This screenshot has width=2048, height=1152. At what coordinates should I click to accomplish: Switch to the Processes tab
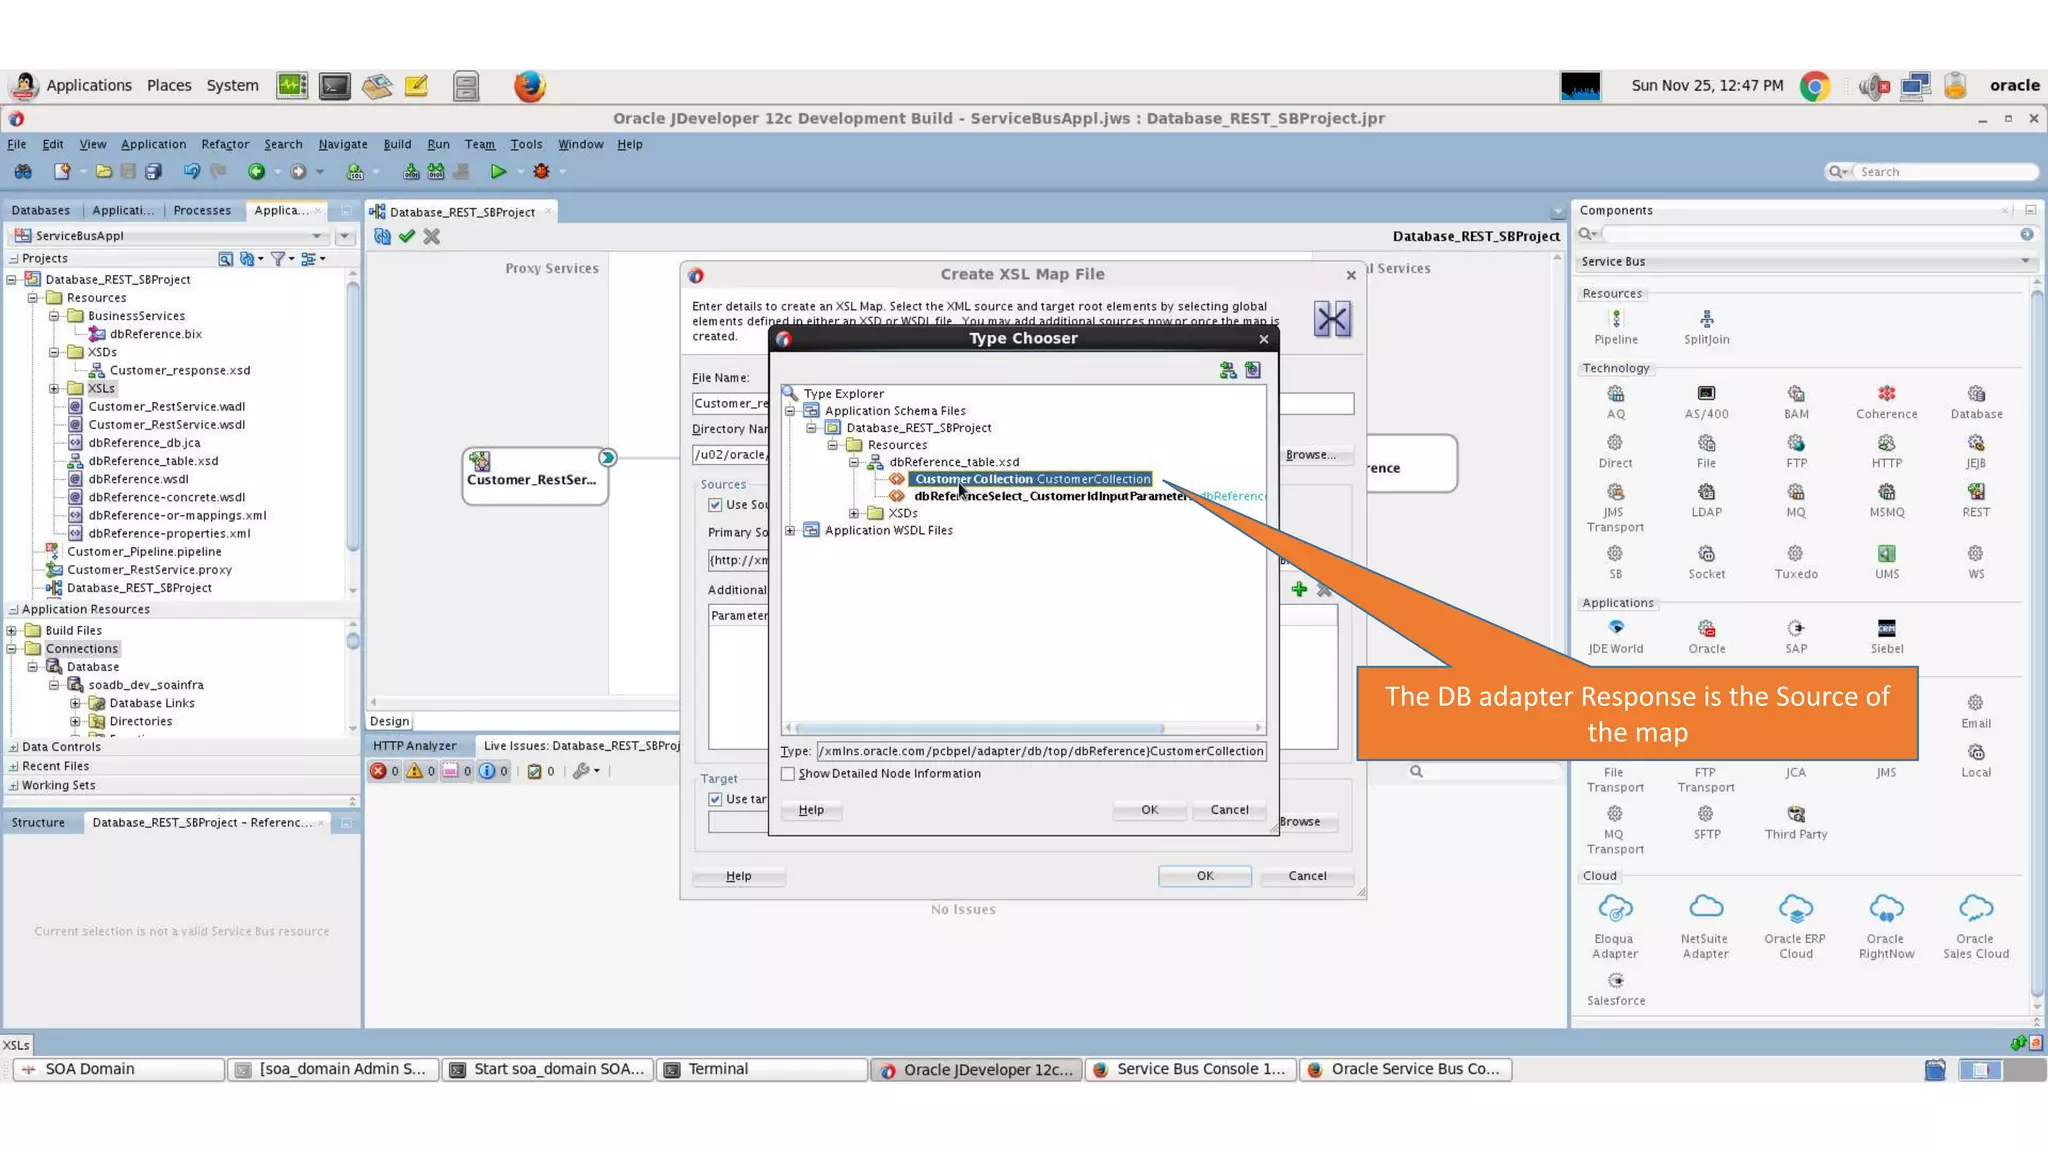pos(202,211)
